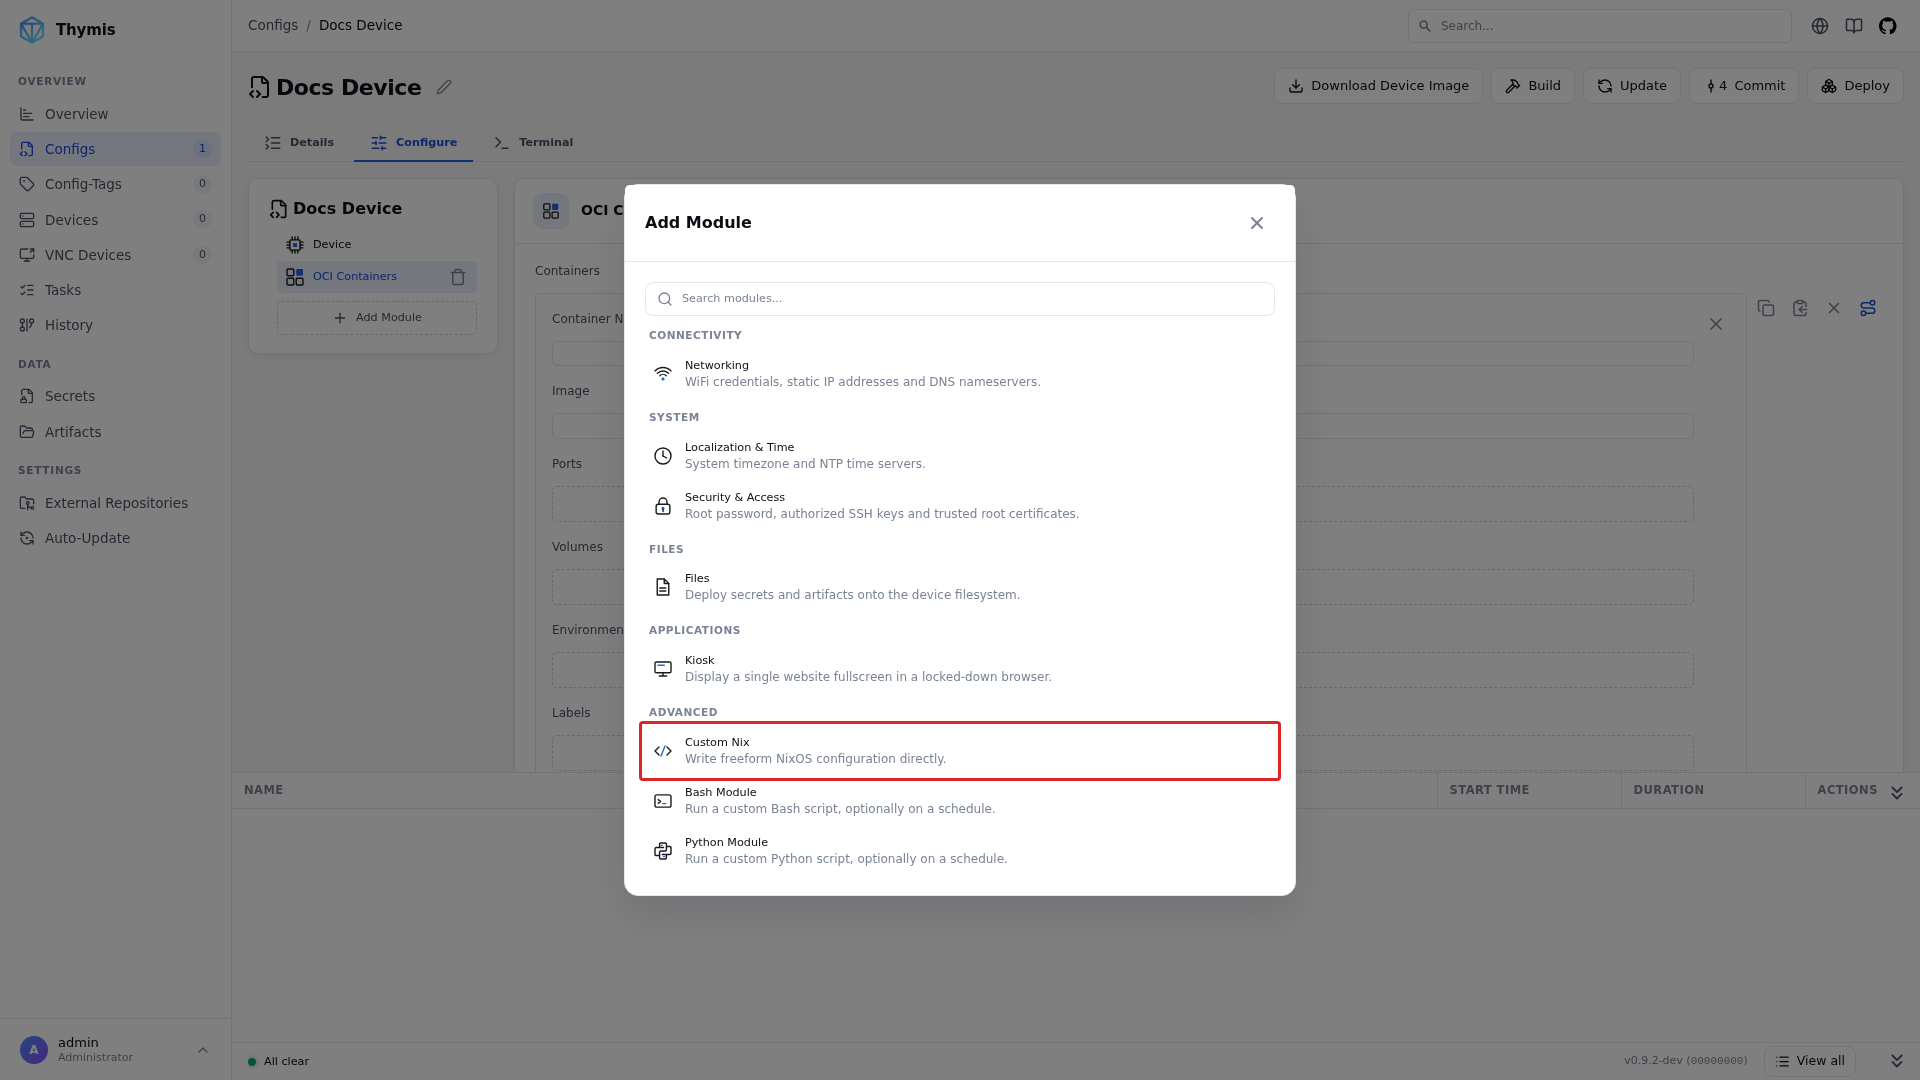Click the Configs breadcrumb link

(x=273, y=25)
